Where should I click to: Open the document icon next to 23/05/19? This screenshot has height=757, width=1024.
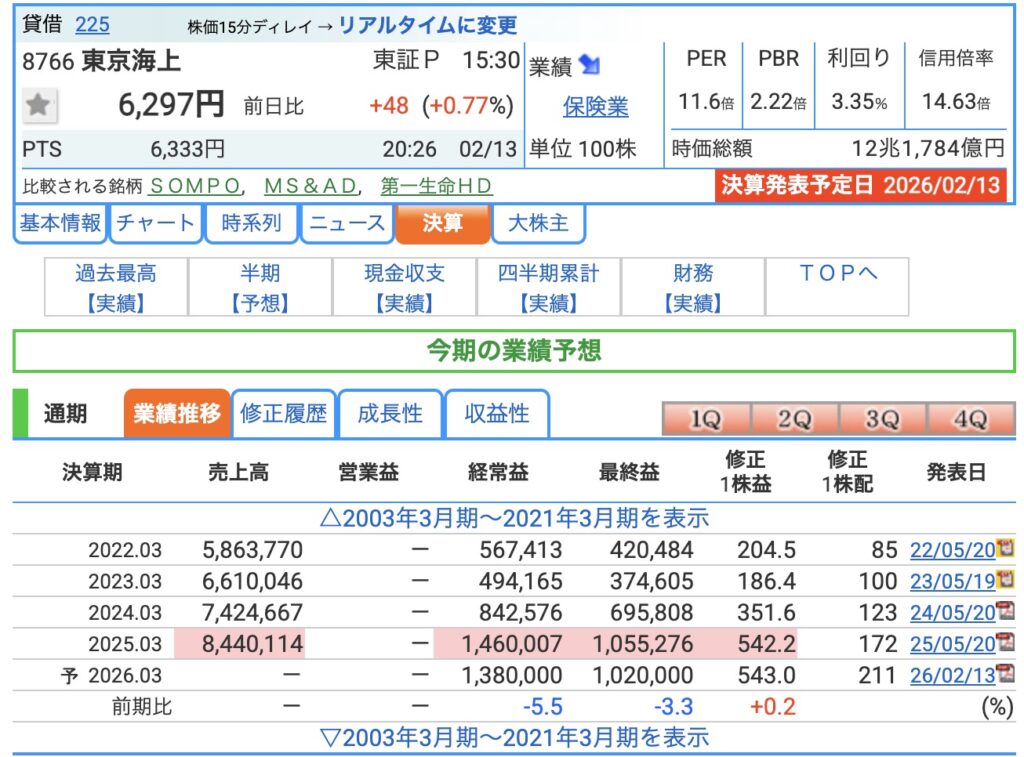click(x=1006, y=580)
